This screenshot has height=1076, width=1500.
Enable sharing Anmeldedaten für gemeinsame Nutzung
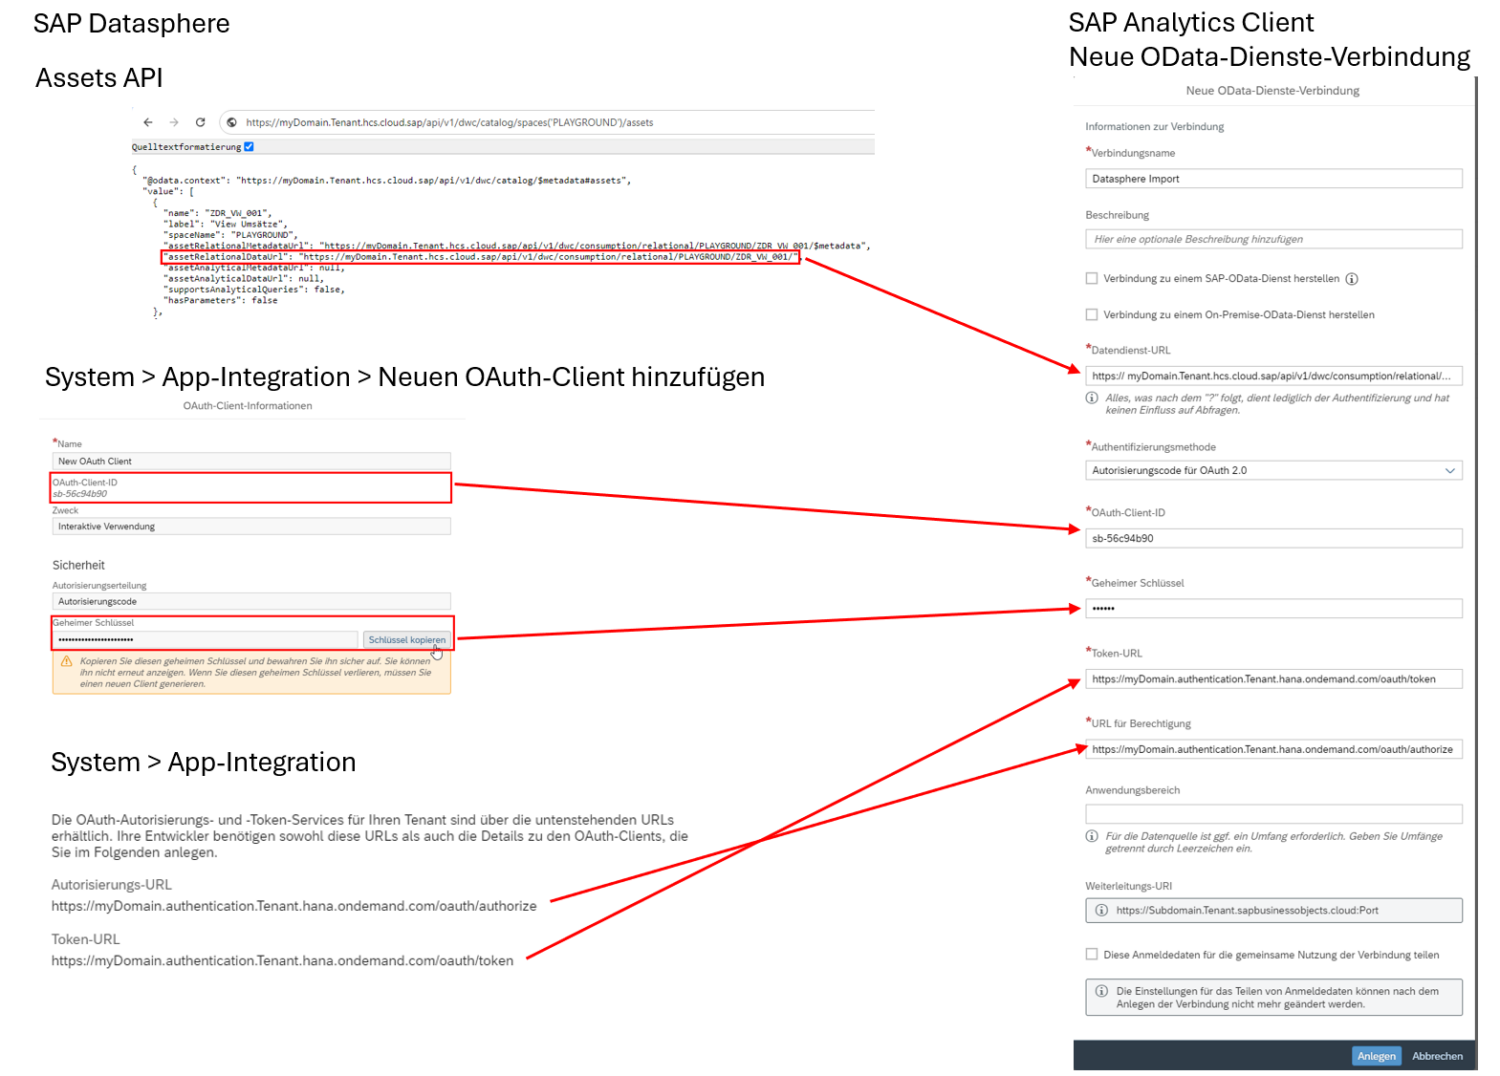(1092, 954)
